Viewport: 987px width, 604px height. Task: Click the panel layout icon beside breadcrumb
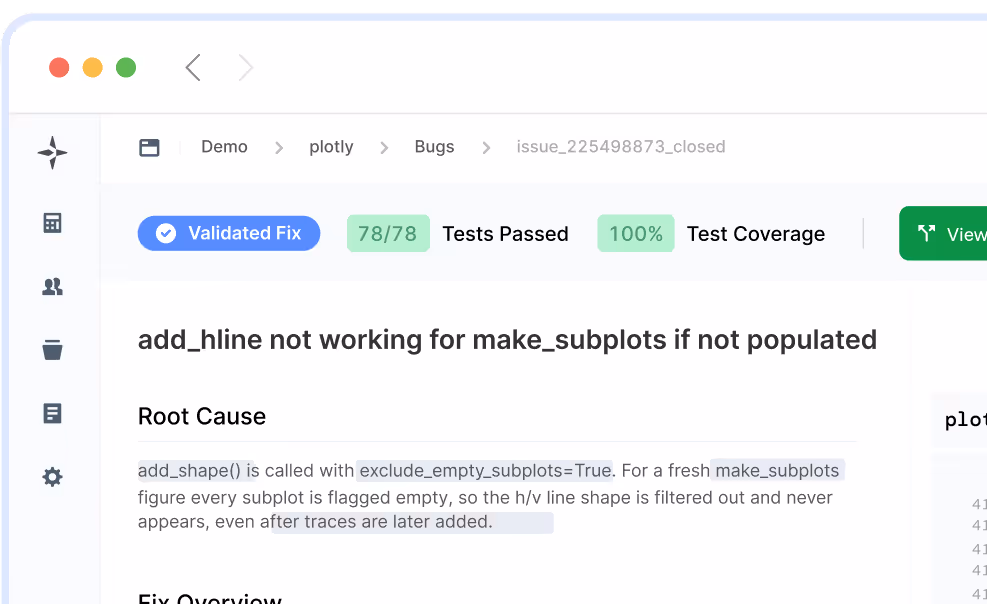click(149, 146)
